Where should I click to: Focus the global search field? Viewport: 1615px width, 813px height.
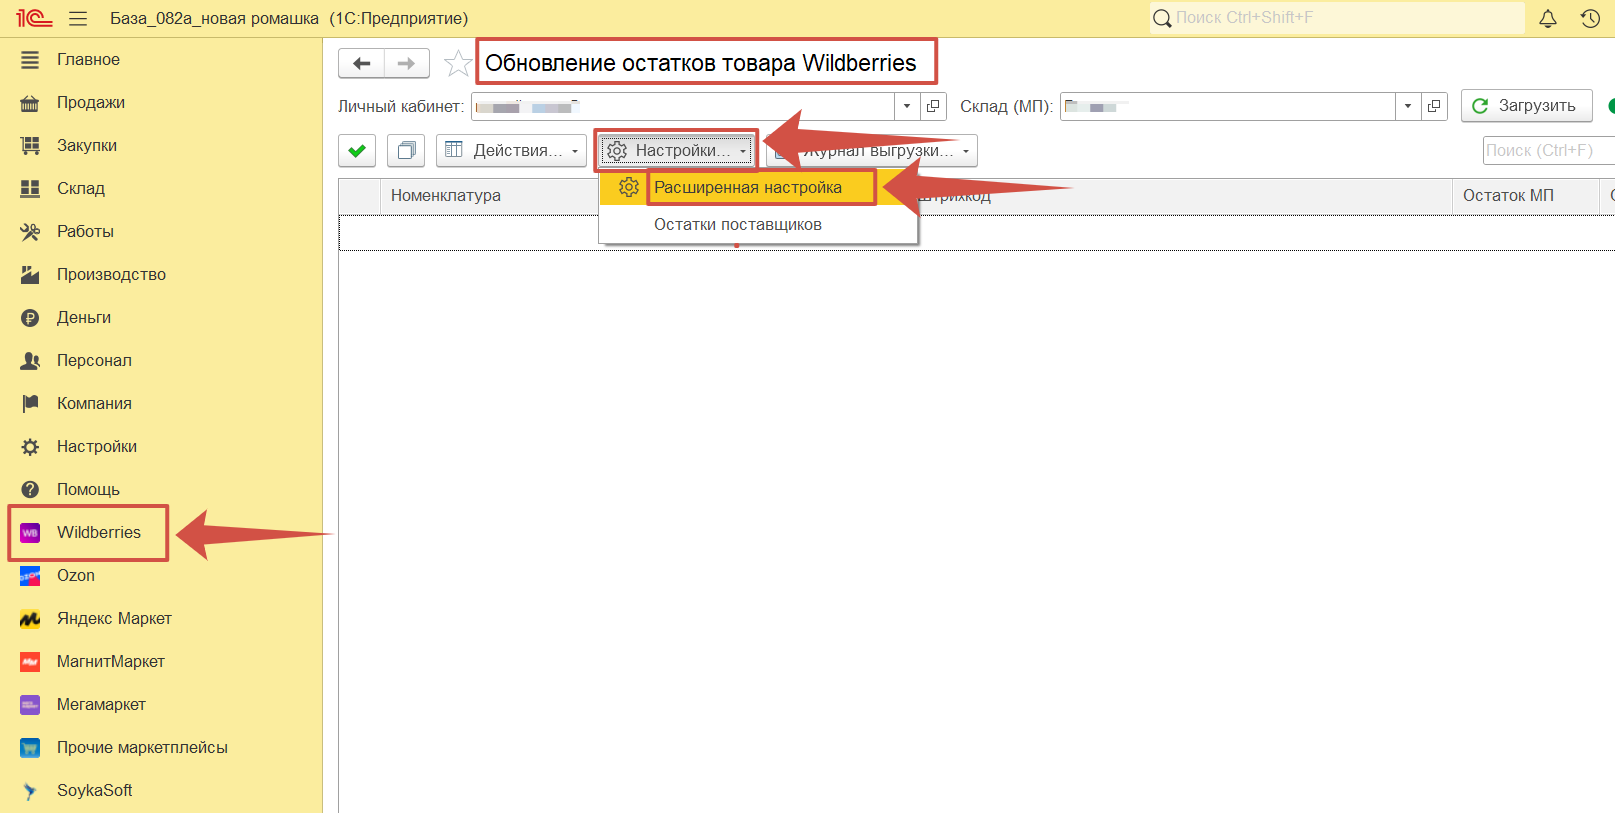point(1337,18)
